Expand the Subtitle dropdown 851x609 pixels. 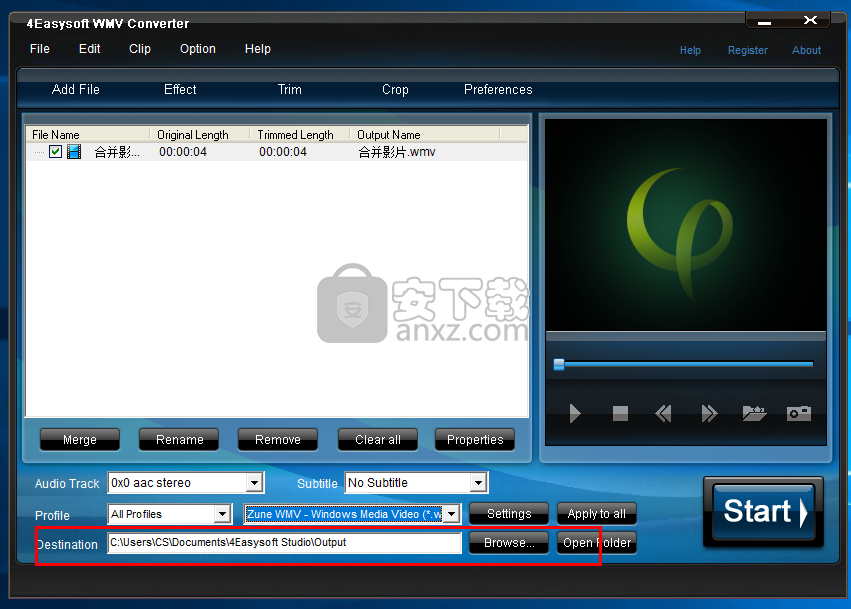click(478, 483)
